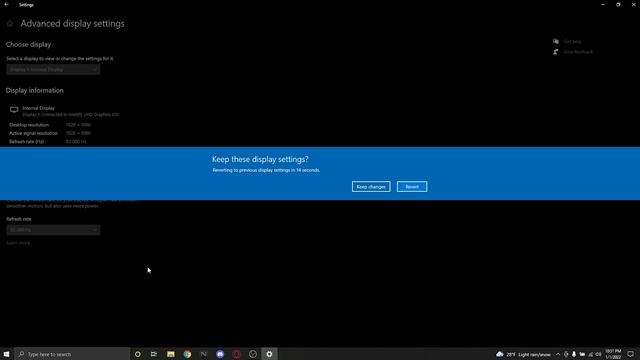Viewport: 640px width, 360px height.
Task: Open File Explorer from the taskbar
Action: click(171, 354)
